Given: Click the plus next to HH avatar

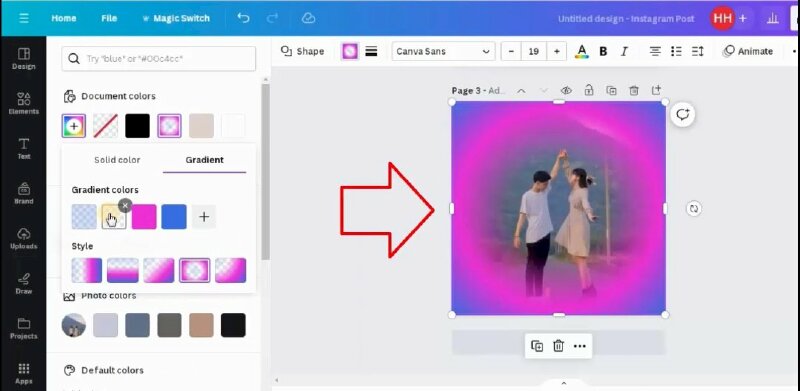Looking at the screenshot, I should click(x=743, y=18).
